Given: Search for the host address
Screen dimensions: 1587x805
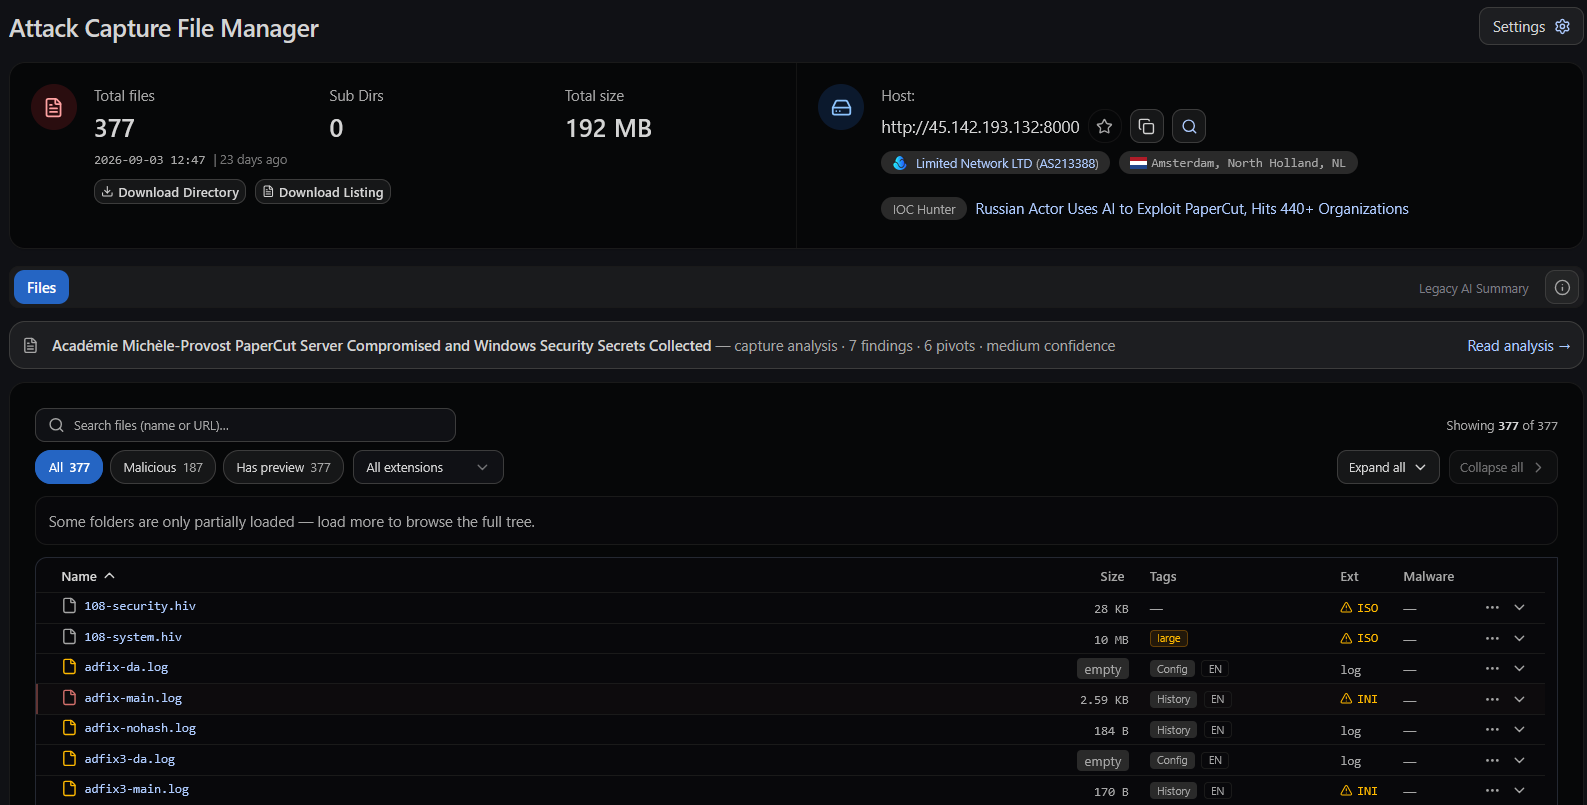Looking at the screenshot, I should point(1189,127).
